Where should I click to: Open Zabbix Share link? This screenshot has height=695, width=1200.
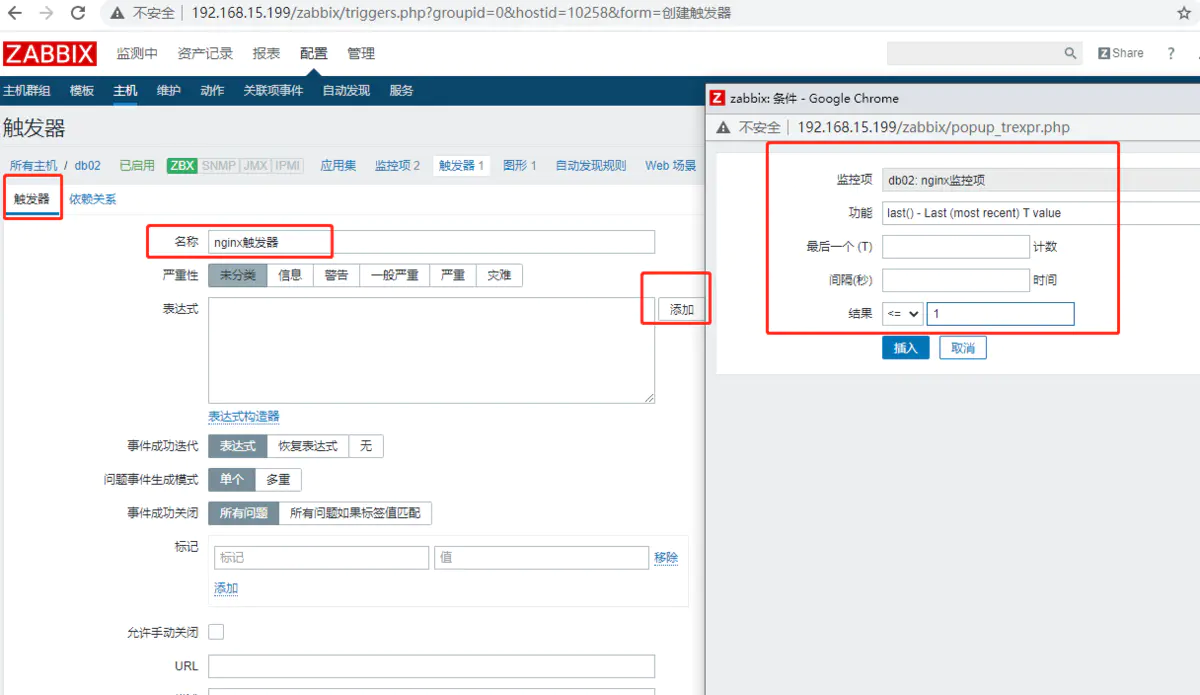(x=1121, y=53)
